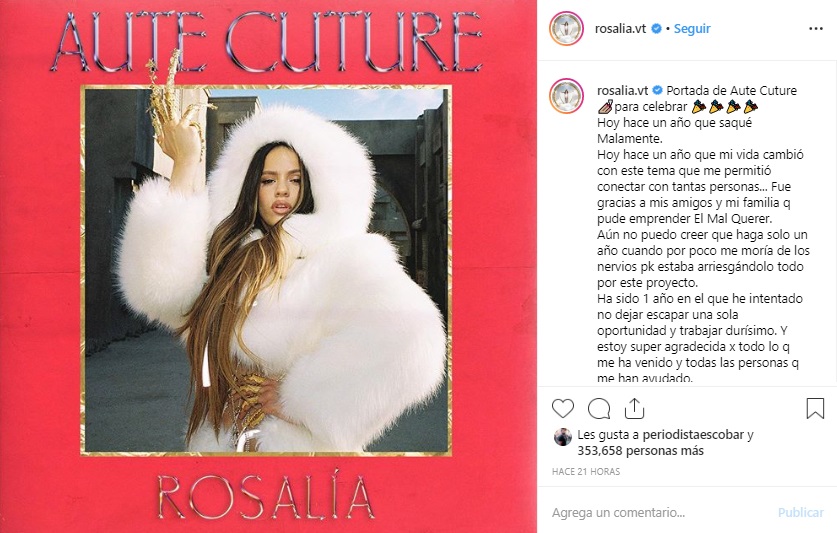Open rosalia.vt username in the caption
837x533 pixels.
[622, 91]
